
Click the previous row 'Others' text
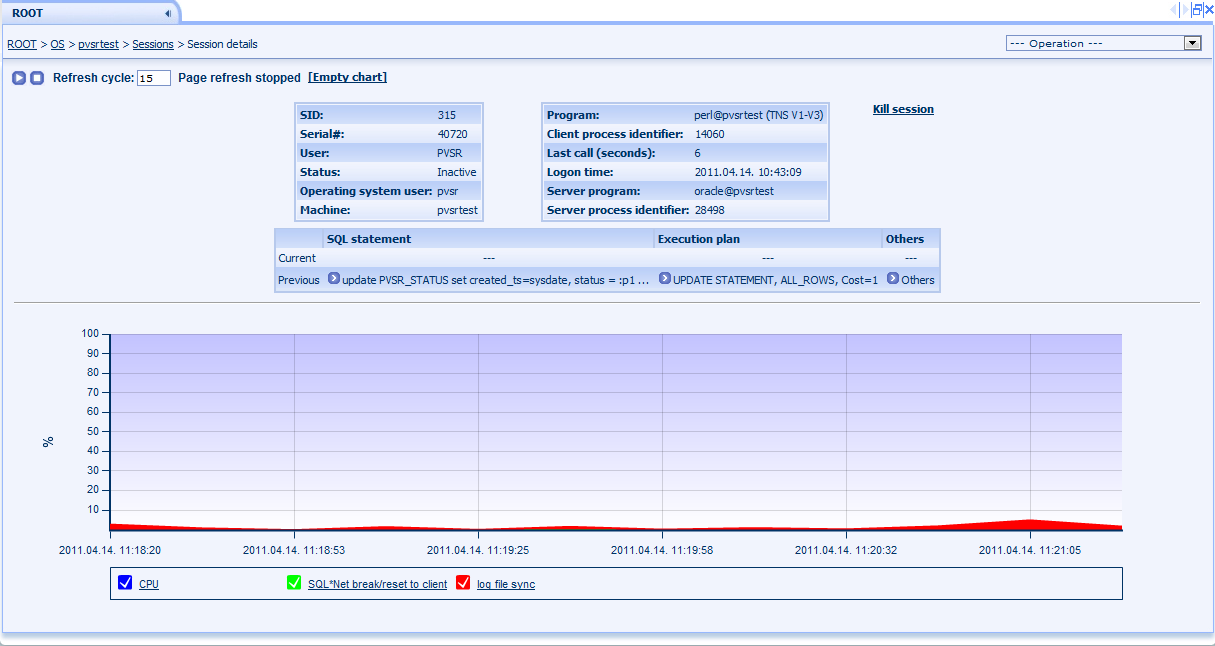(918, 280)
